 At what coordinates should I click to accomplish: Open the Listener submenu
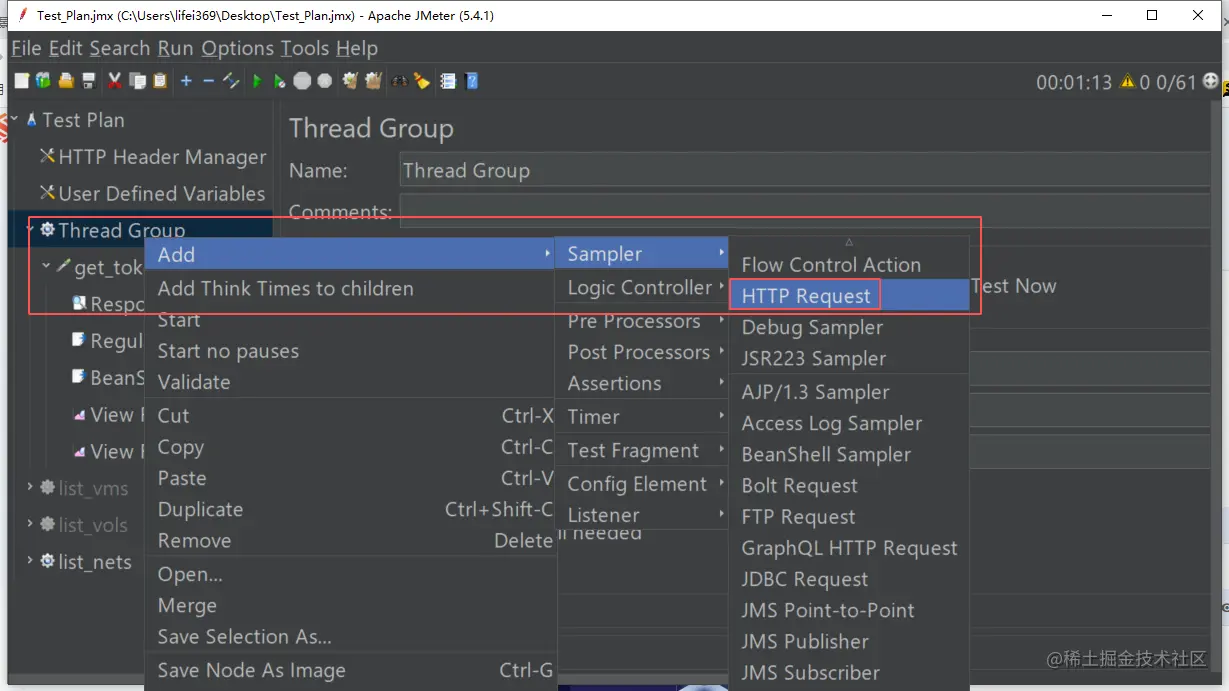642,515
